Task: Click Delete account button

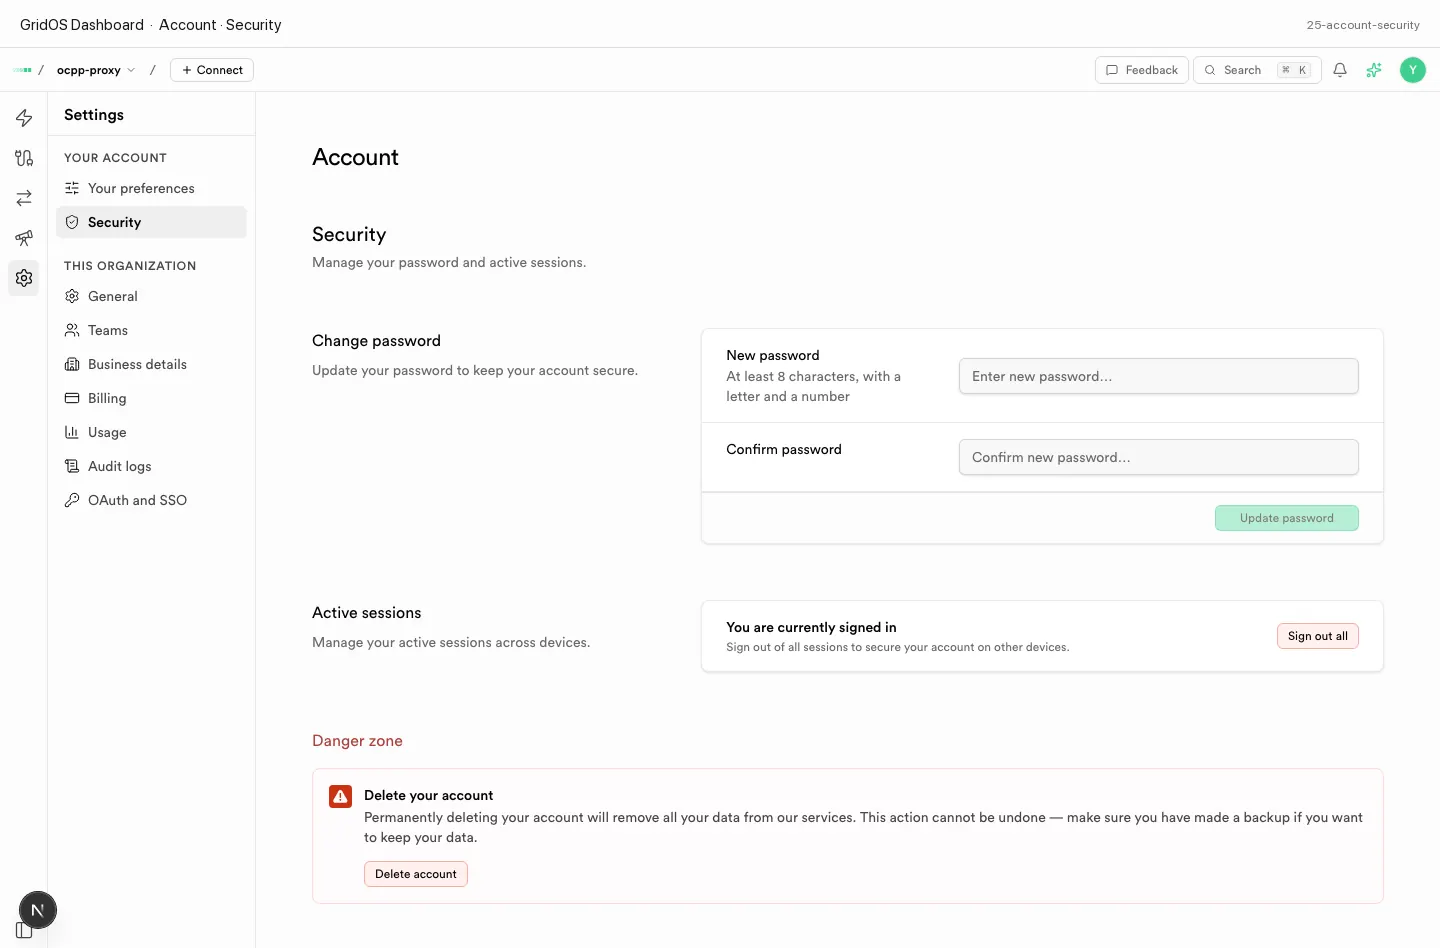Action: pos(415,874)
